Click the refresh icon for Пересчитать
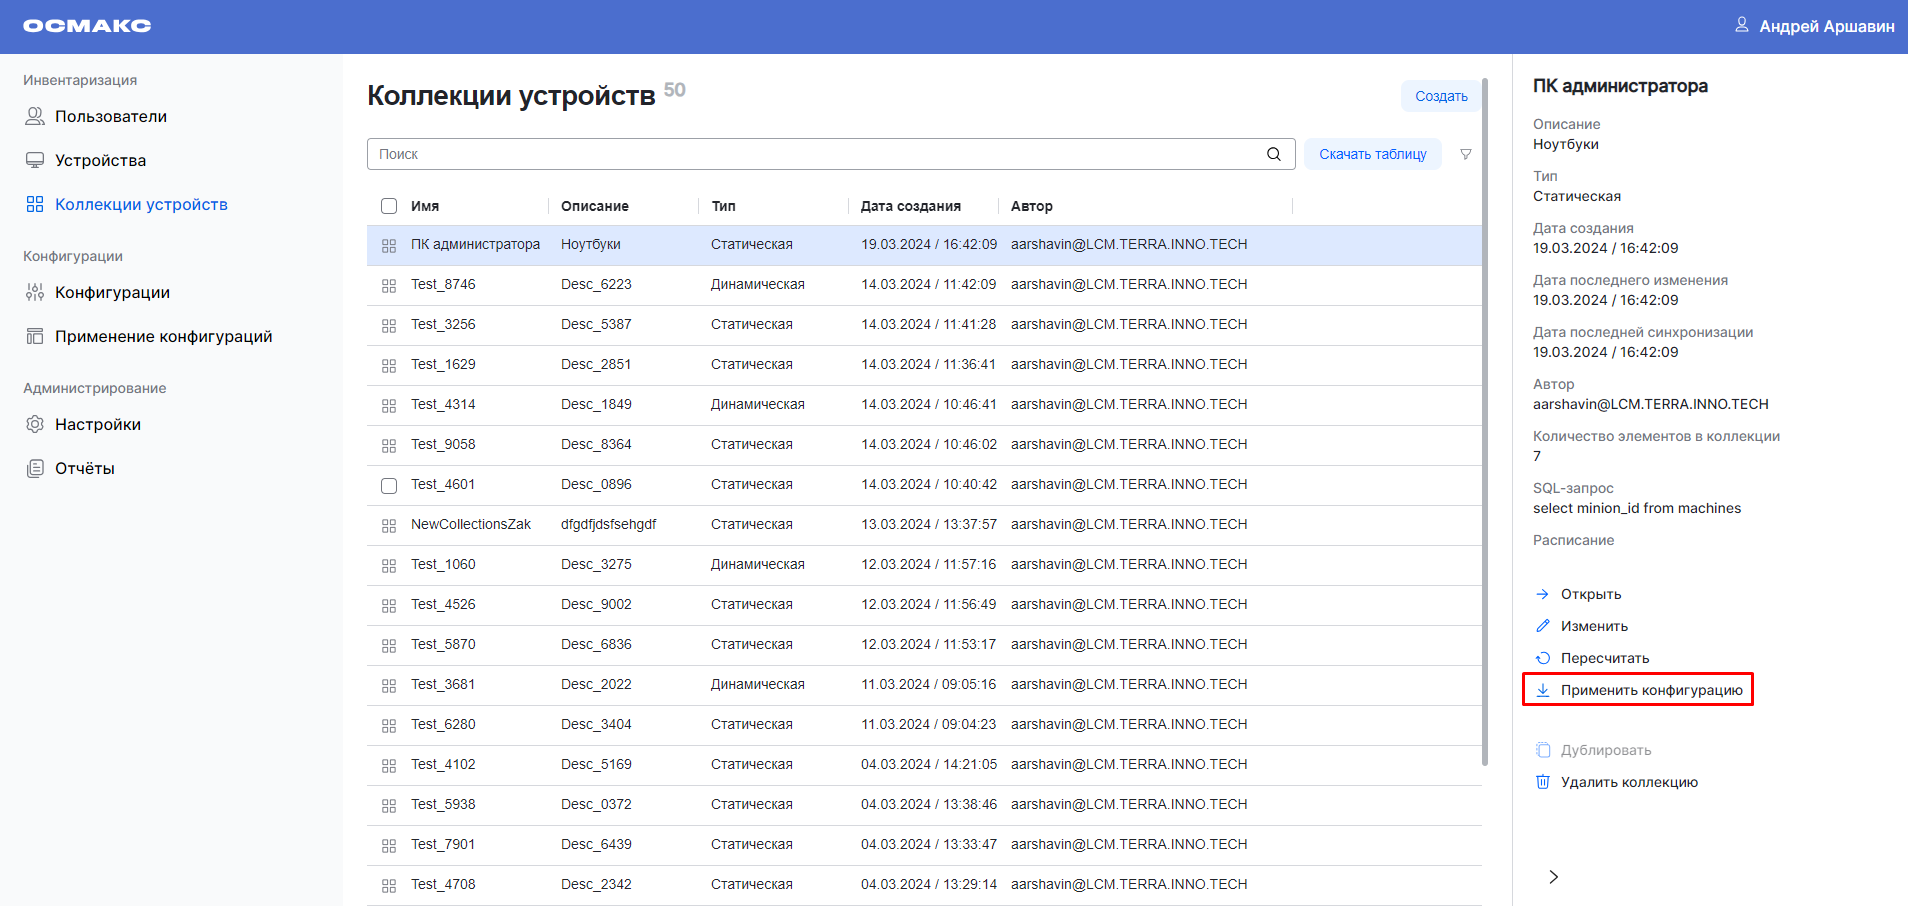 [x=1543, y=658]
